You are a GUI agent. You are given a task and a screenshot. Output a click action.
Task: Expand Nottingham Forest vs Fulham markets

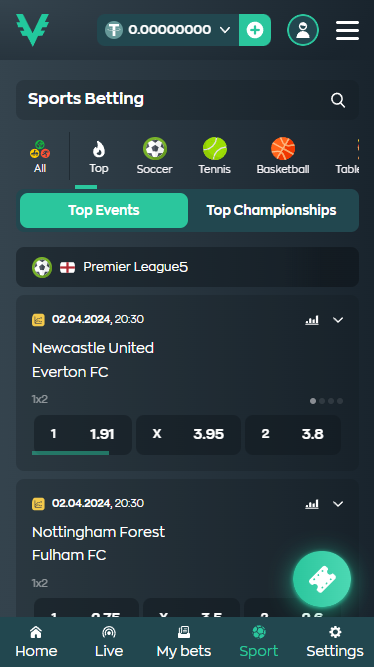(x=338, y=504)
